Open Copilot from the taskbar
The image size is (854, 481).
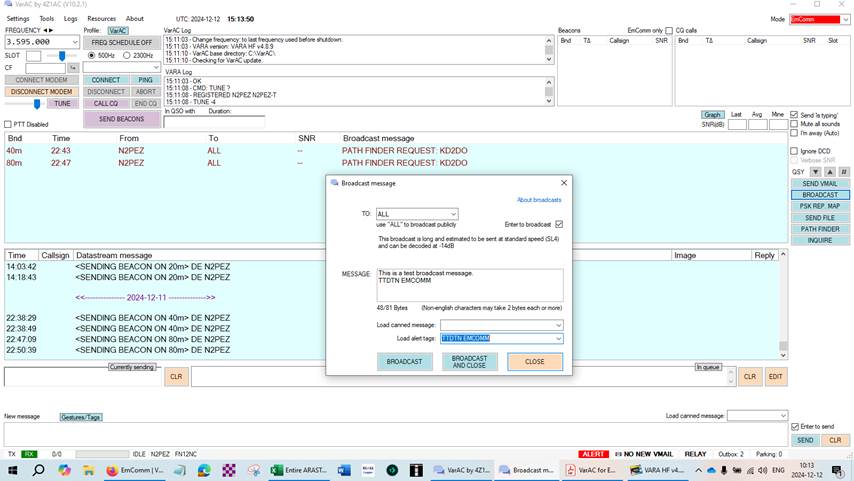pyautogui.click(x=64, y=470)
